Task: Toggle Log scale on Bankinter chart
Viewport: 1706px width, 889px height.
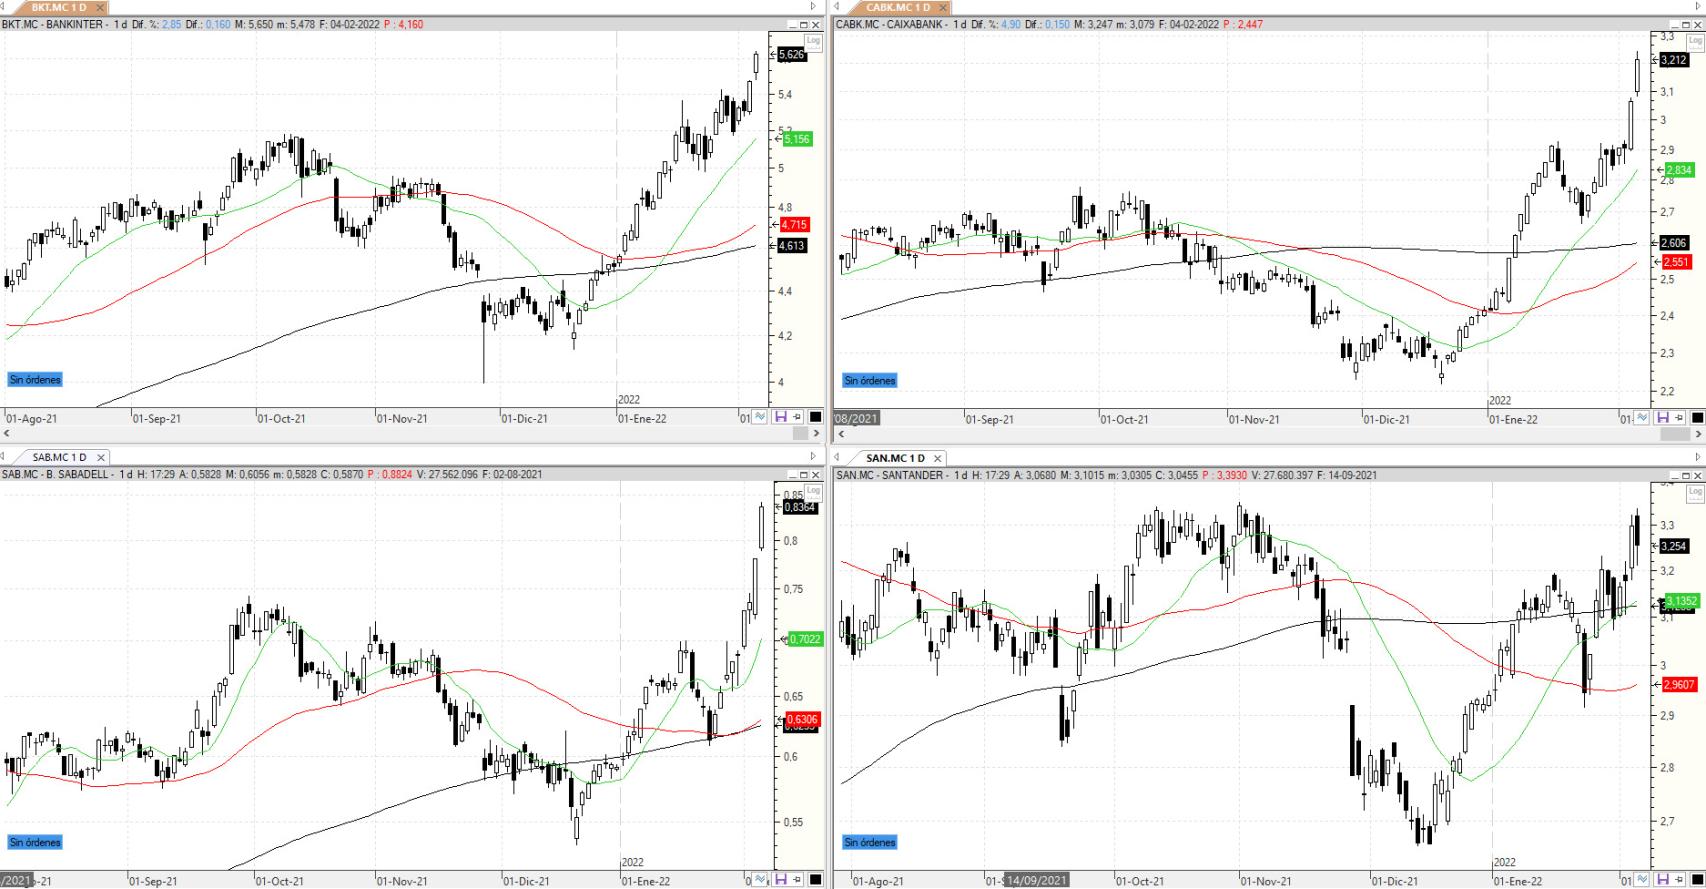Action: (813, 41)
